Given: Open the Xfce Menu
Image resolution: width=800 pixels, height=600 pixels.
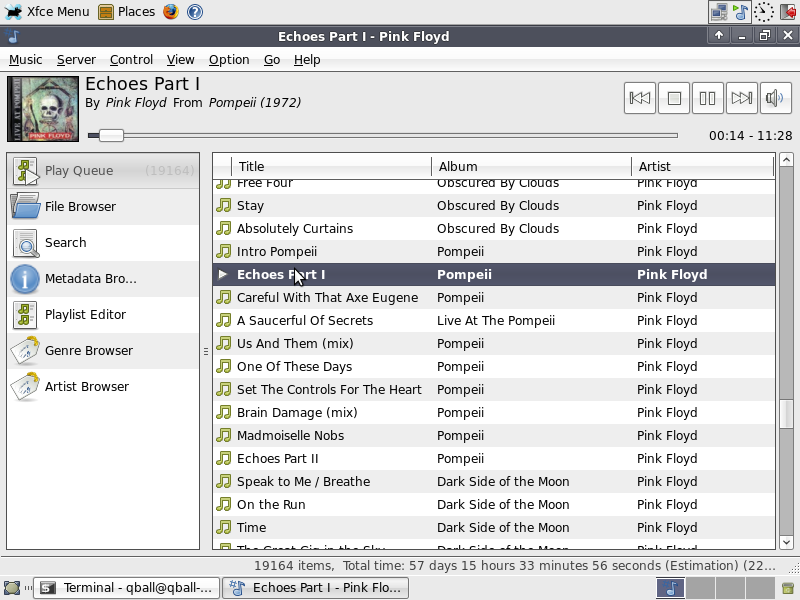Looking at the screenshot, I should click(x=47, y=11).
